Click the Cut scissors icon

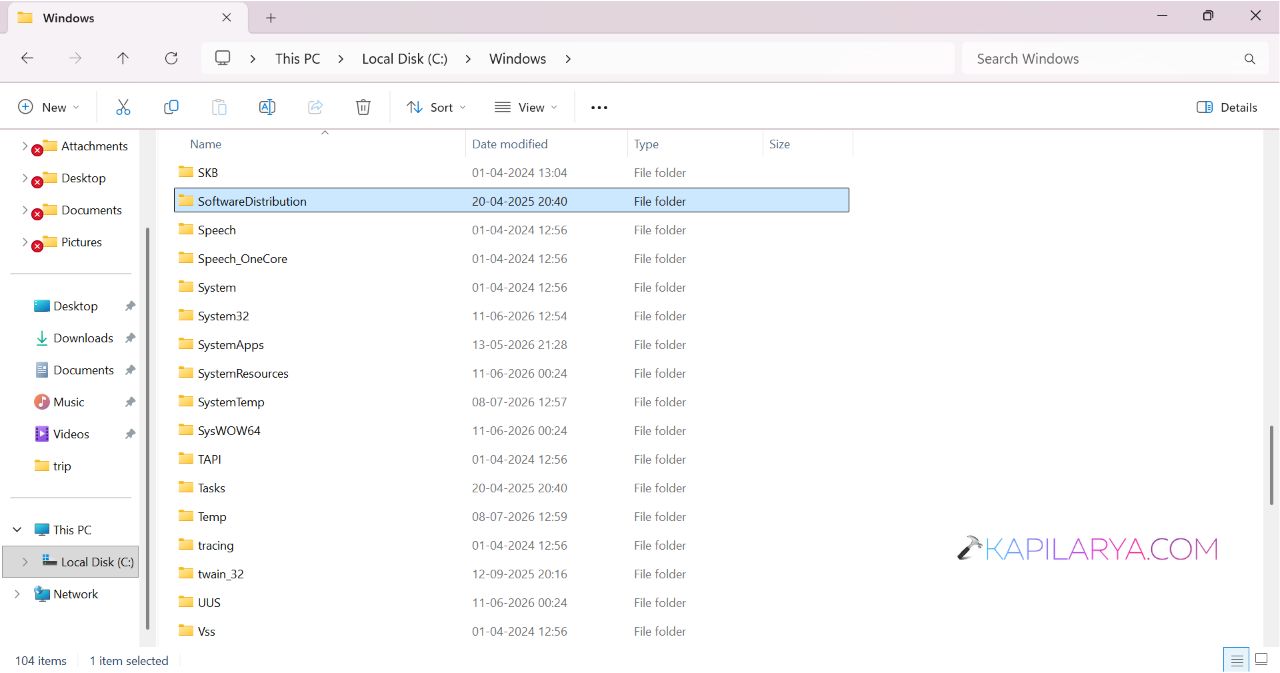[x=123, y=107]
